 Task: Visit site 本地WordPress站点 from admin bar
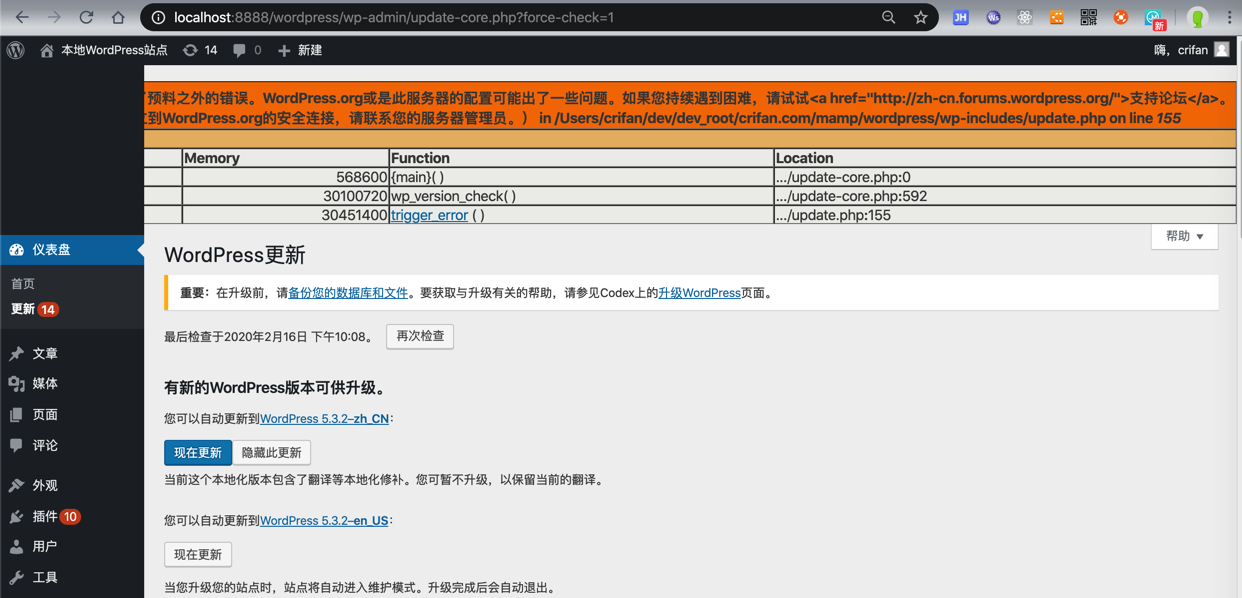[x=103, y=50]
